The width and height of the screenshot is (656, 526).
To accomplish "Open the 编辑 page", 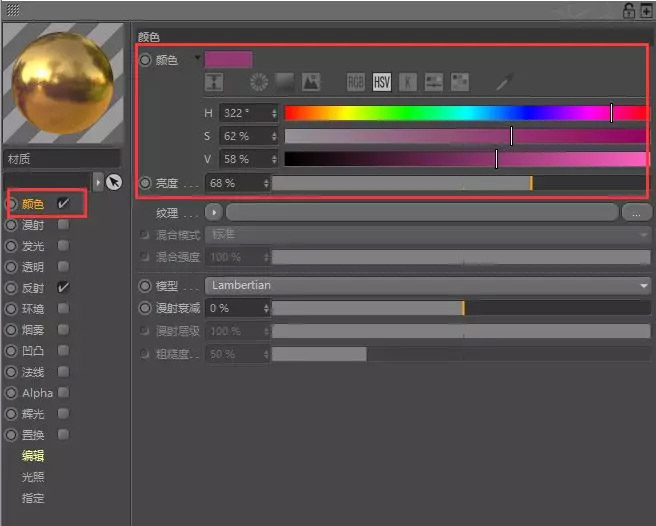I will point(33,456).
